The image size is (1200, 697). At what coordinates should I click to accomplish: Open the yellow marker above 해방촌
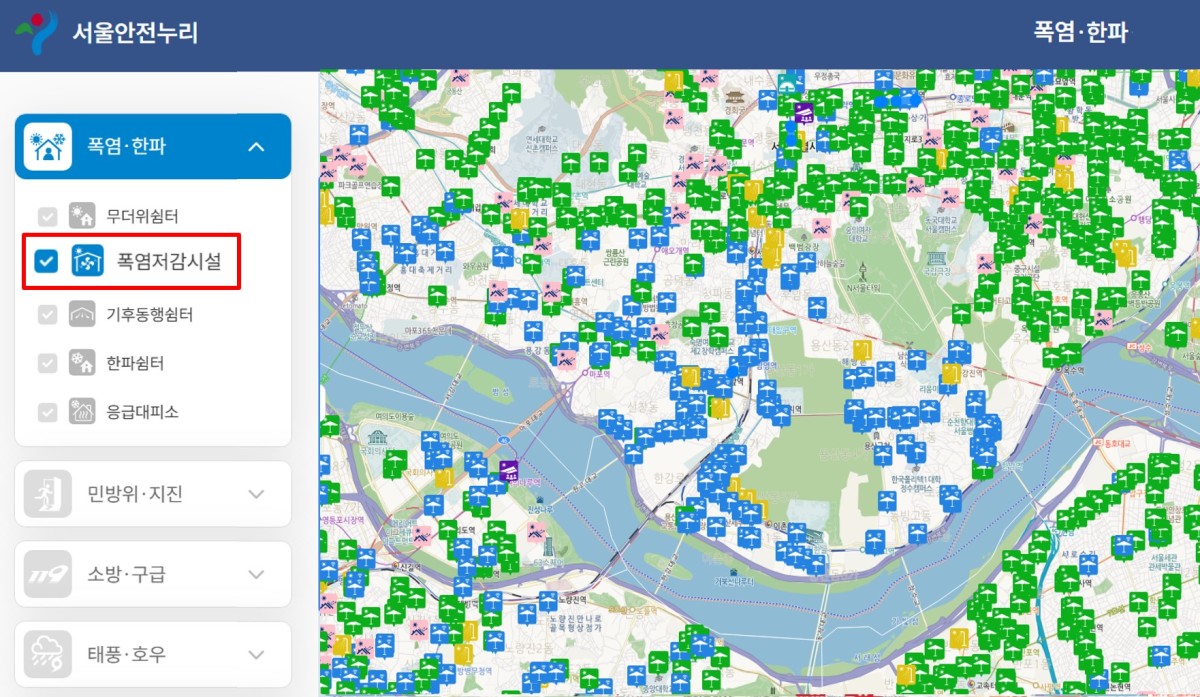[x=861, y=350]
